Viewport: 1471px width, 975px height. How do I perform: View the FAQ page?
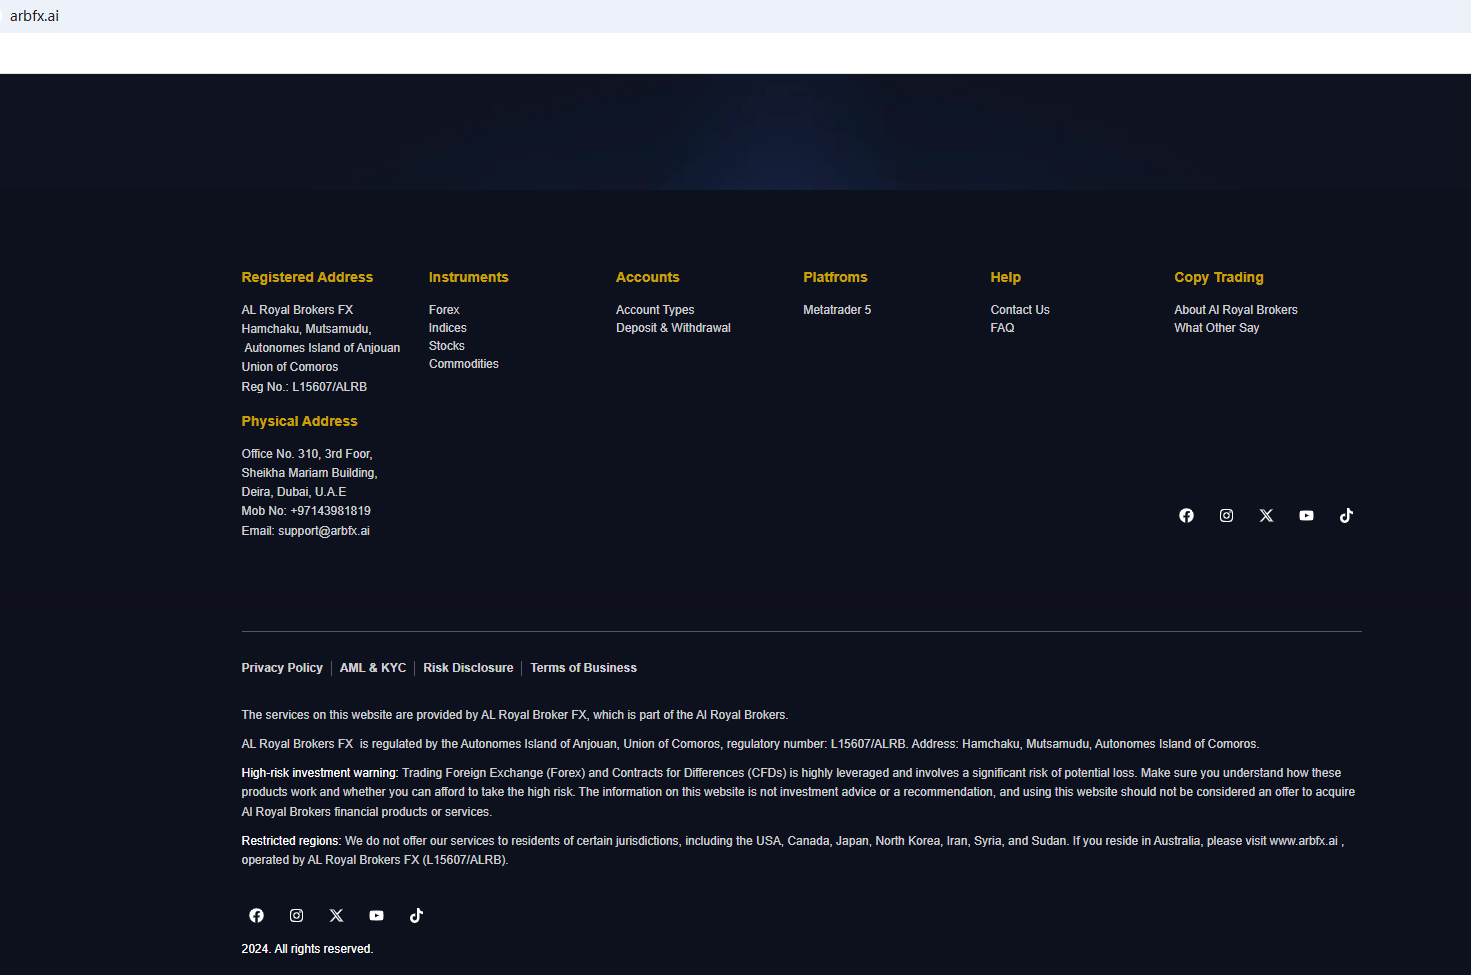pos(1002,328)
